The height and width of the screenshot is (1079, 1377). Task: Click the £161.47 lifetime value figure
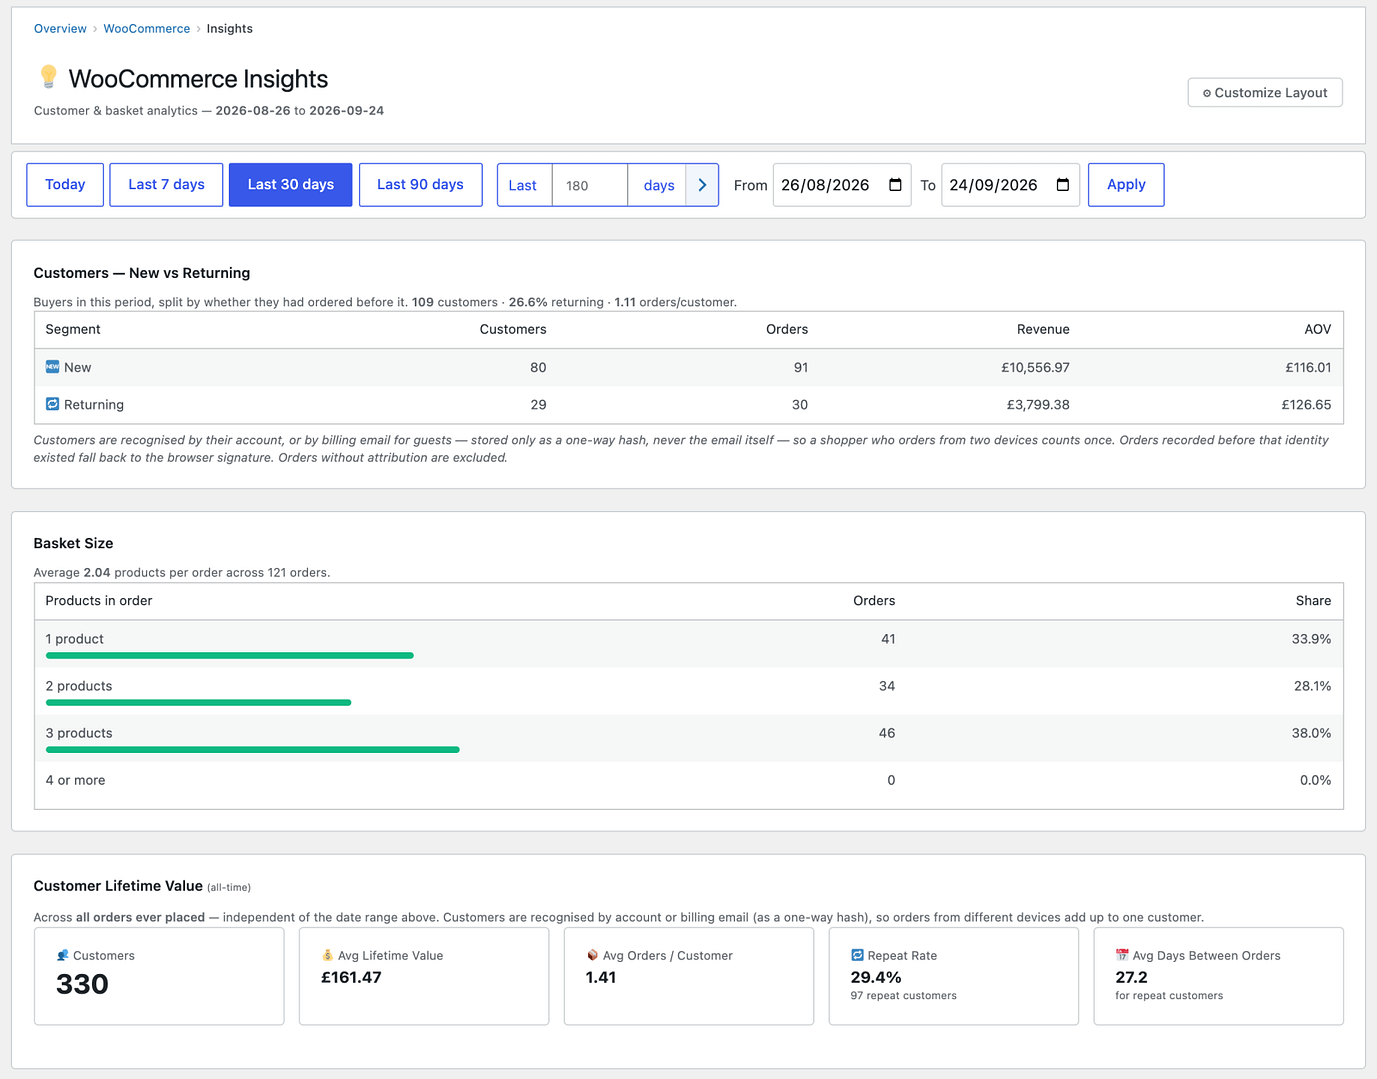click(351, 977)
